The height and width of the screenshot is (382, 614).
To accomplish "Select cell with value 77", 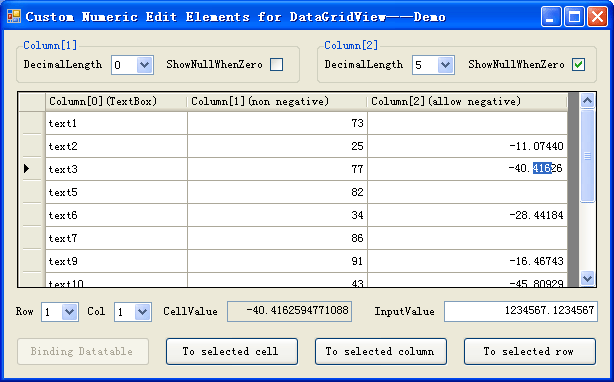I will click(277, 169).
